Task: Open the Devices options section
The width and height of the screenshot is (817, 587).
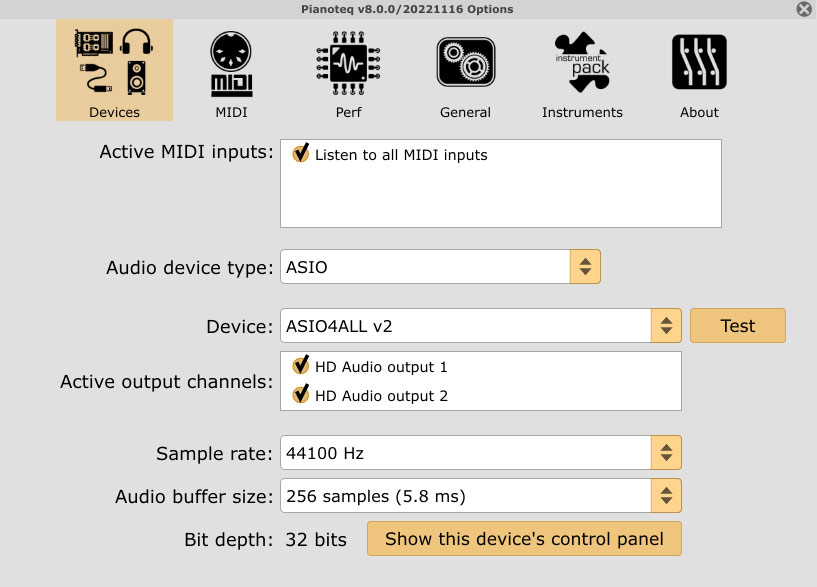Action: pyautogui.click(x=114, y=70)
